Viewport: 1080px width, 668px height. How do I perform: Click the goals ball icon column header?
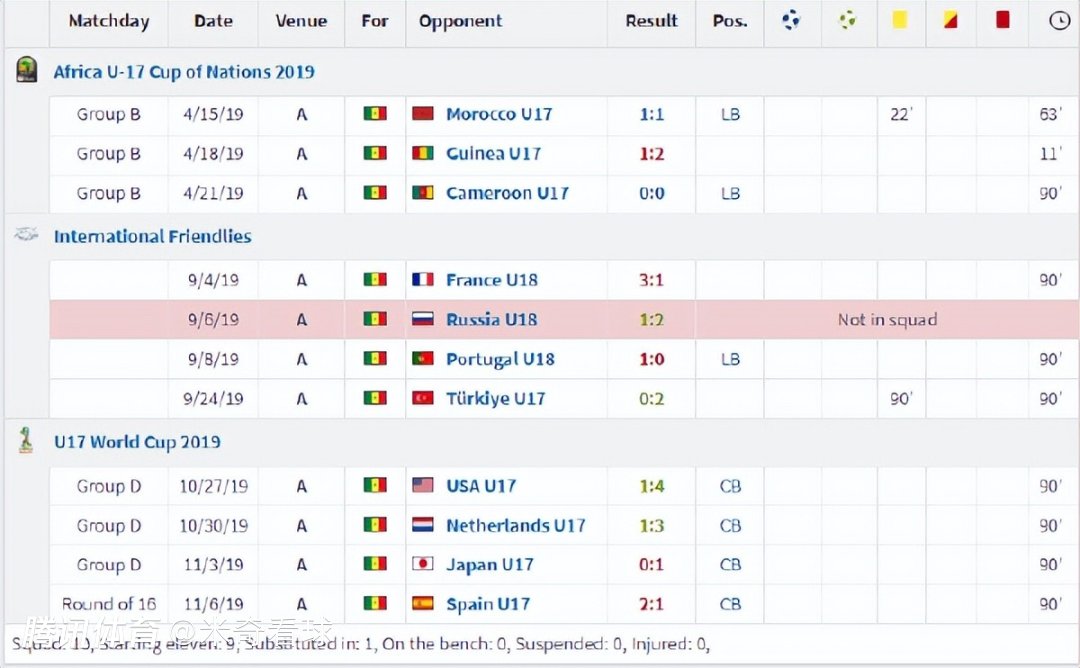pyautogui.click(x=792, y=20)
